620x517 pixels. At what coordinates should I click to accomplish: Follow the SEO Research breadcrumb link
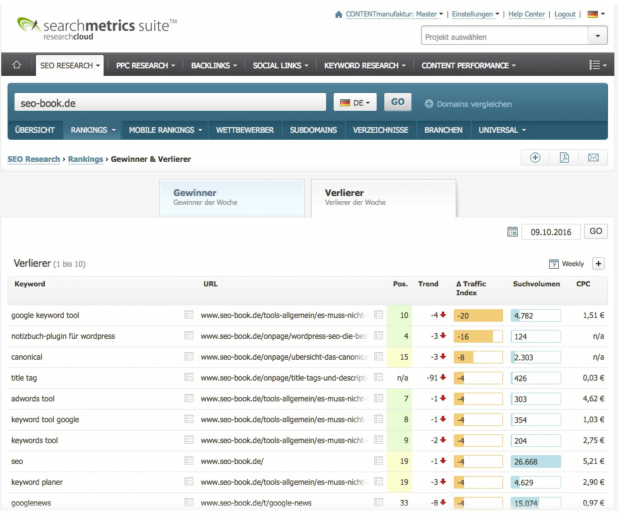34,159
